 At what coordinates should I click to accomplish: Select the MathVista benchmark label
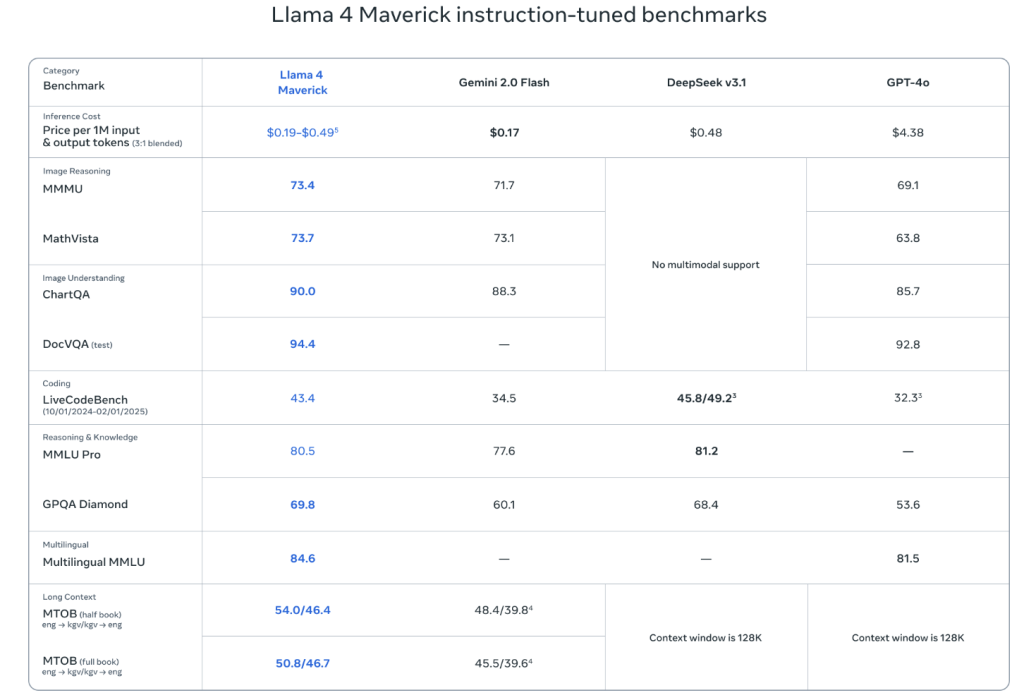[x=69, y=239]
